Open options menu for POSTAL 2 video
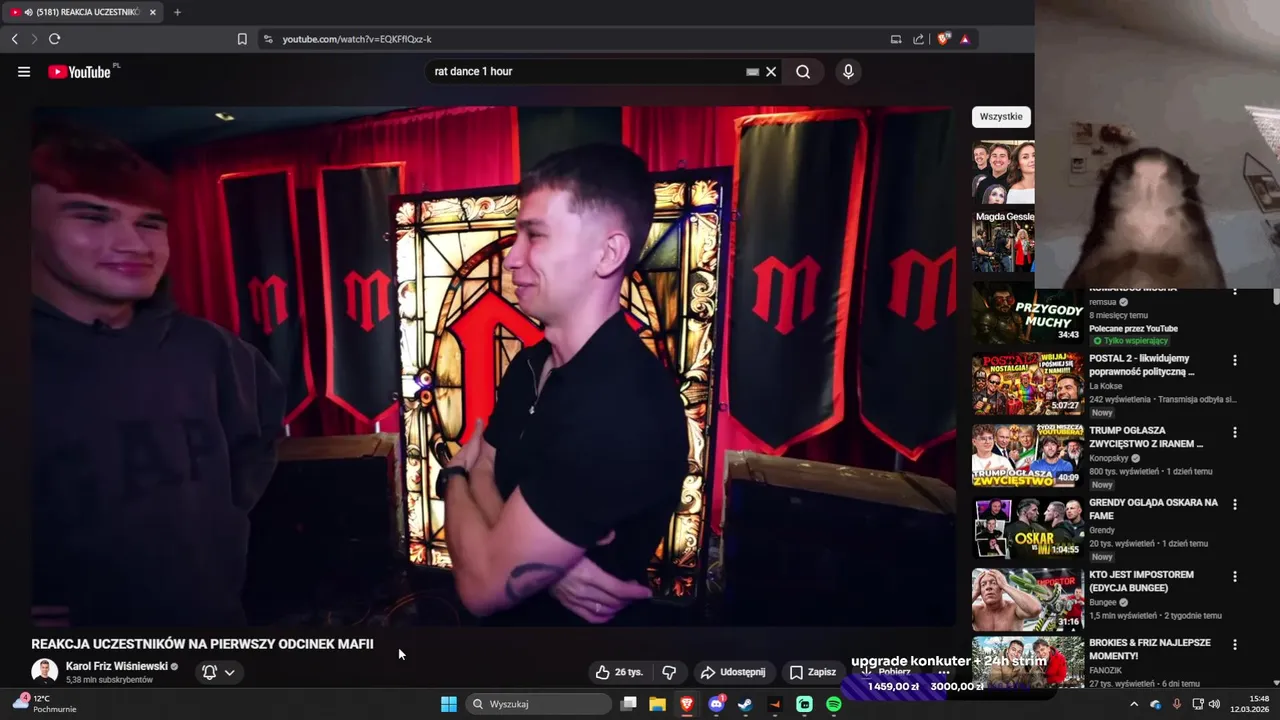This screenshot has height=720, width=1280. click(1235, 360)
